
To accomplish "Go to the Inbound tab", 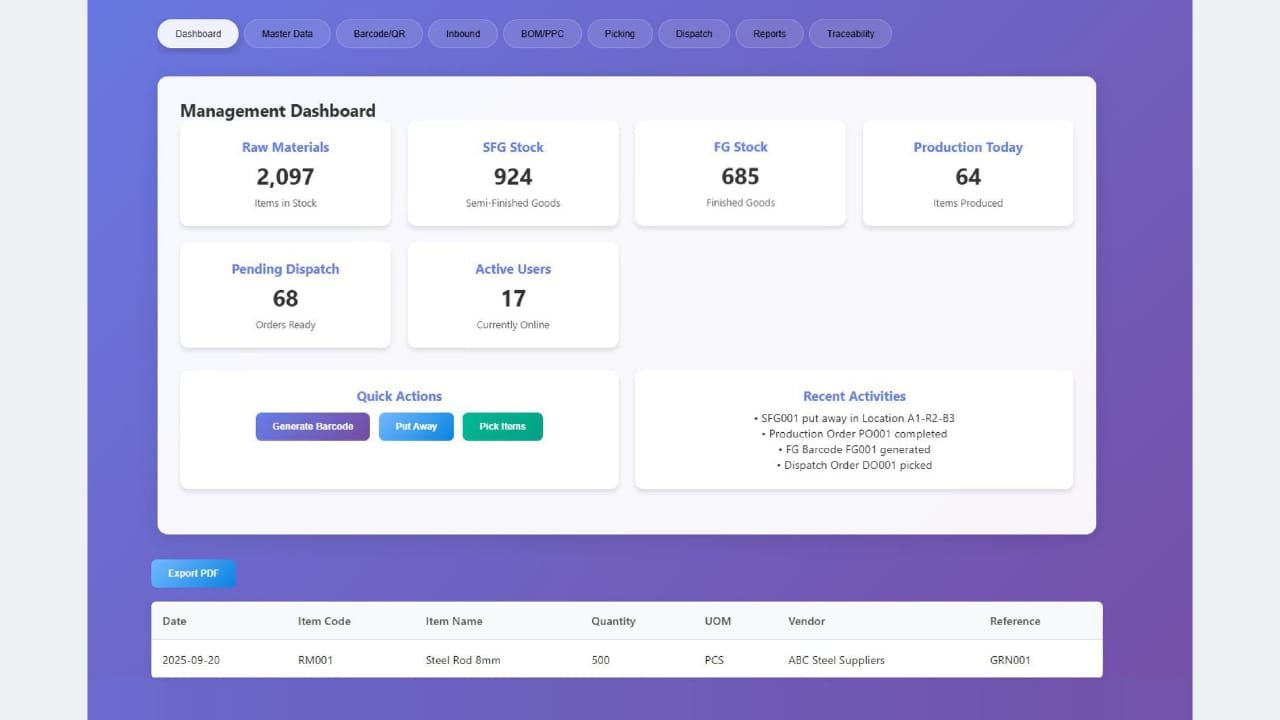I will click(x=463, y=34).
